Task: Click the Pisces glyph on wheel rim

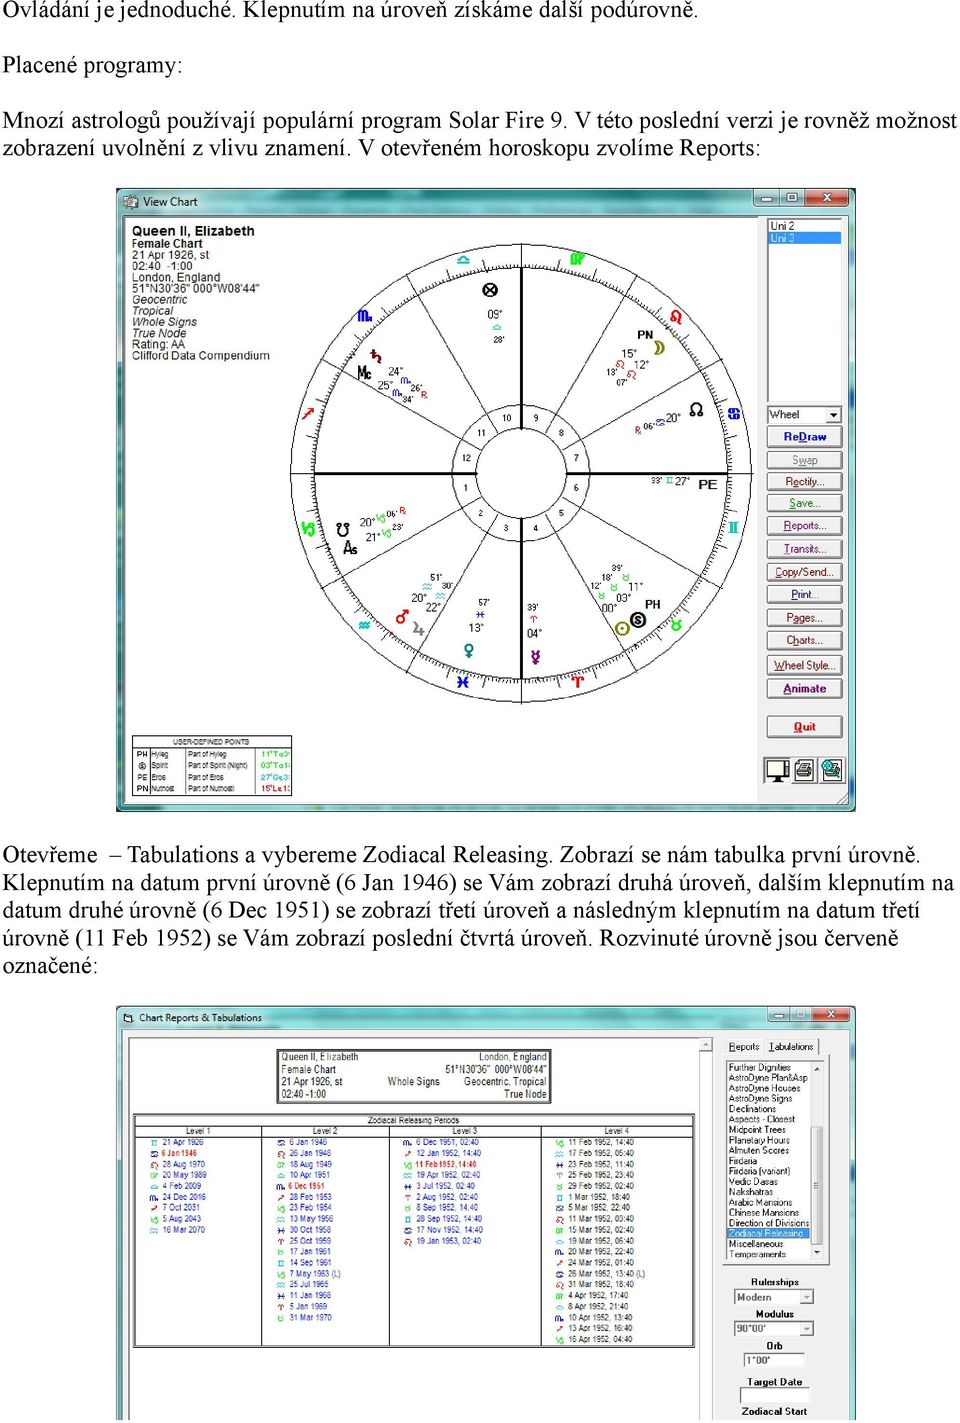Action: tap(462, 682)
